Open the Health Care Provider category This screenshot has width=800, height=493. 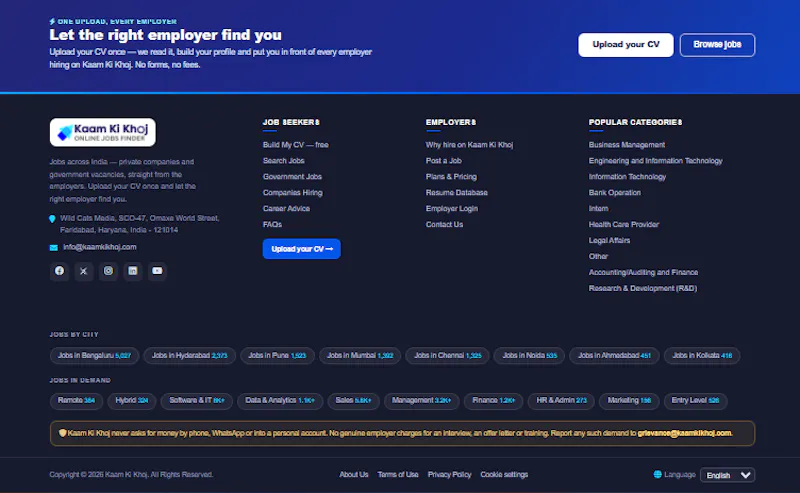point(624,225)
